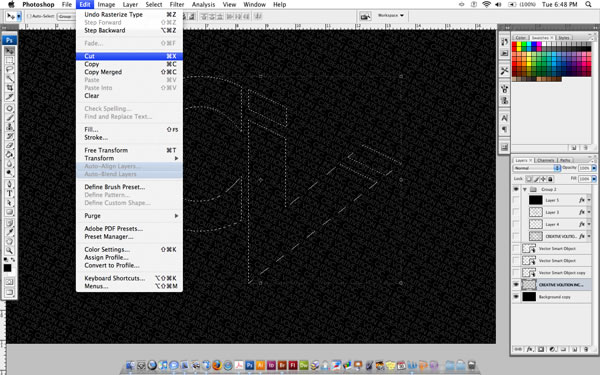Image resolution: width=600 pixels, height=375 pixels.
Task: Switch to the Styles tab
Action: coord(564,38)
